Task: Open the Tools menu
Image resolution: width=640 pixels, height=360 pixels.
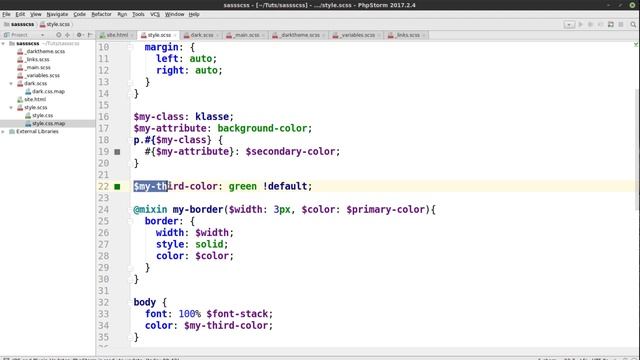Action: 138,14
